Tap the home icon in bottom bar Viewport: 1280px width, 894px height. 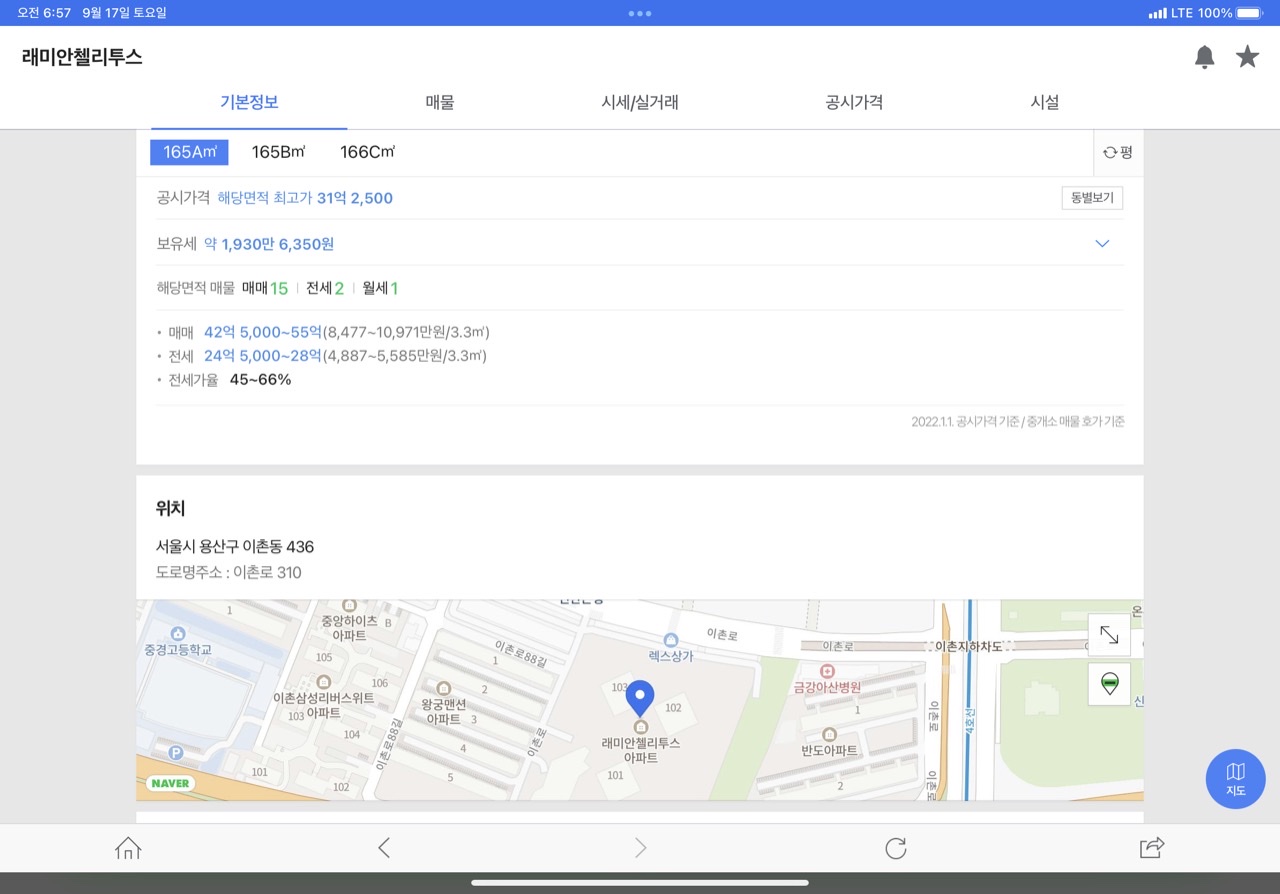tap(128, 848)
